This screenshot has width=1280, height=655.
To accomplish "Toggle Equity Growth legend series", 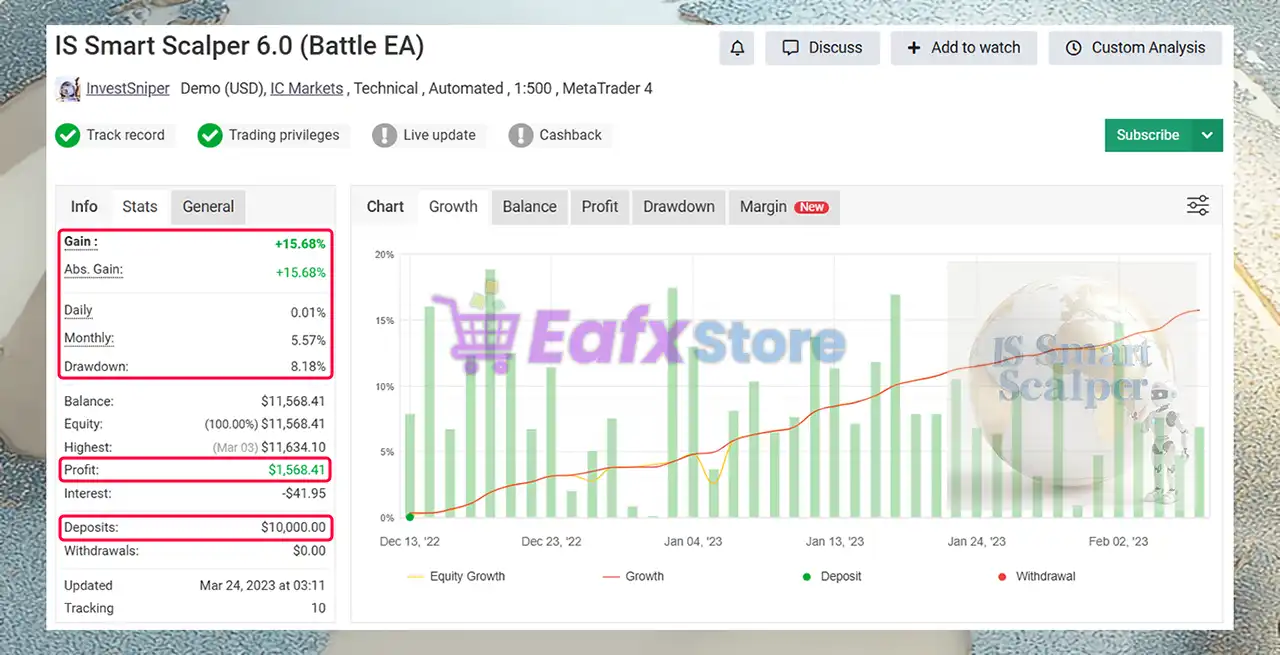I will [456, 576].
